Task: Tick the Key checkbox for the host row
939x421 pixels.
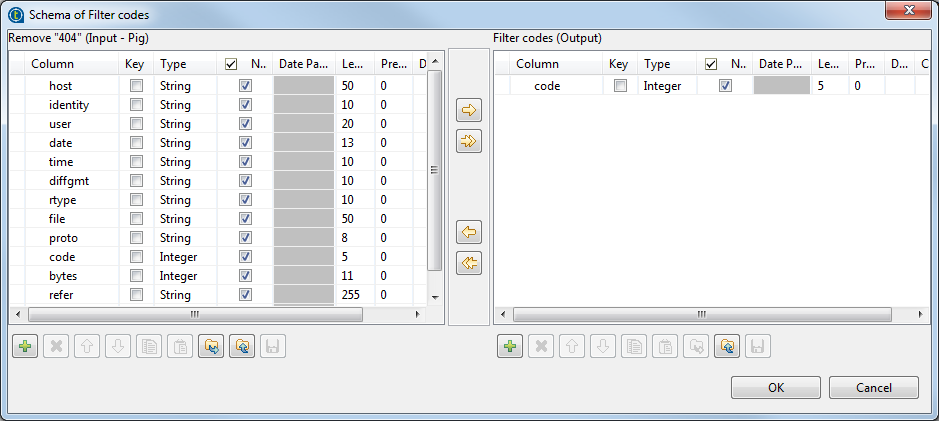Action: pyautogui.click(x=137, y=86)
